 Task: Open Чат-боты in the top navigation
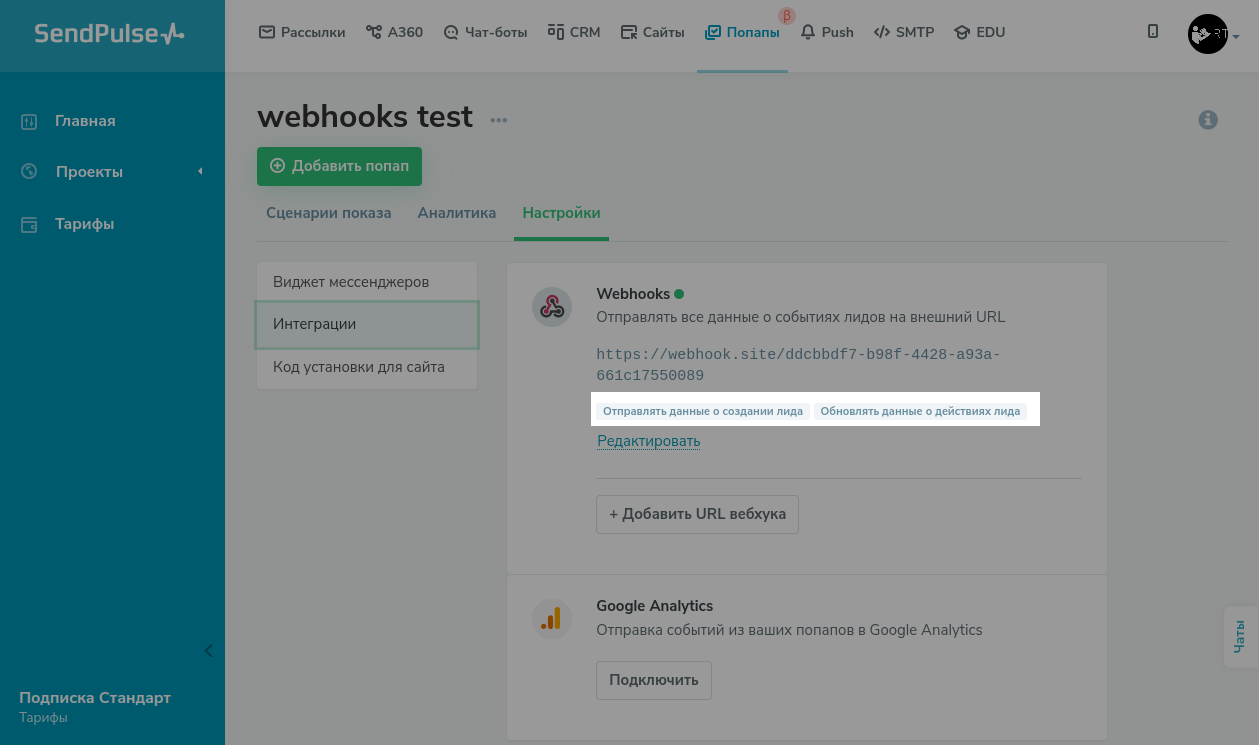click(485, 32)
